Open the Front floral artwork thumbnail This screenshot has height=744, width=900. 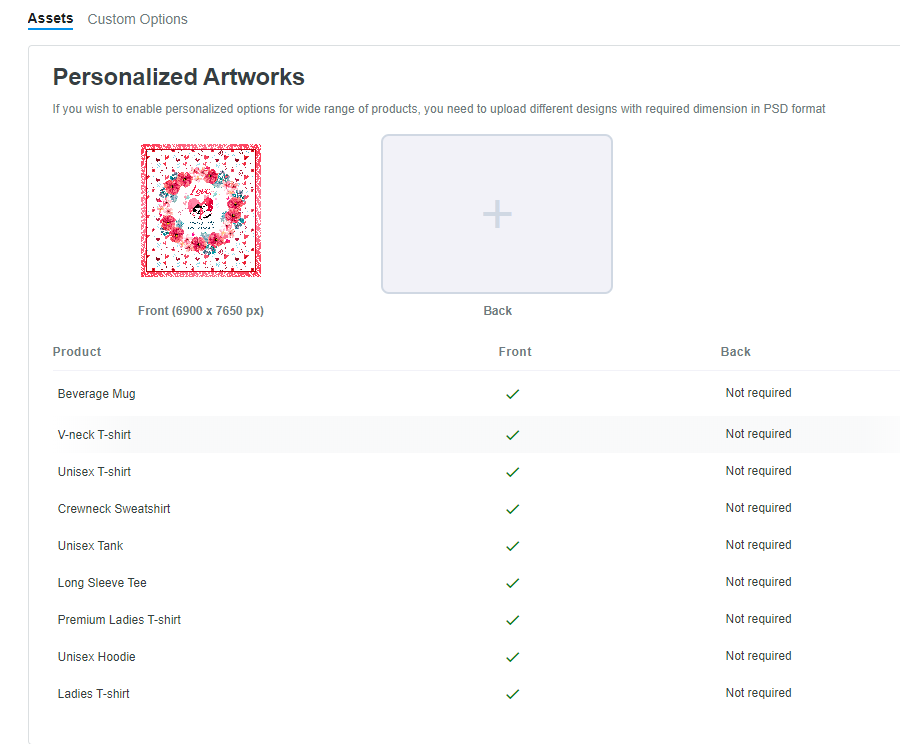click(x=200, y=210)
